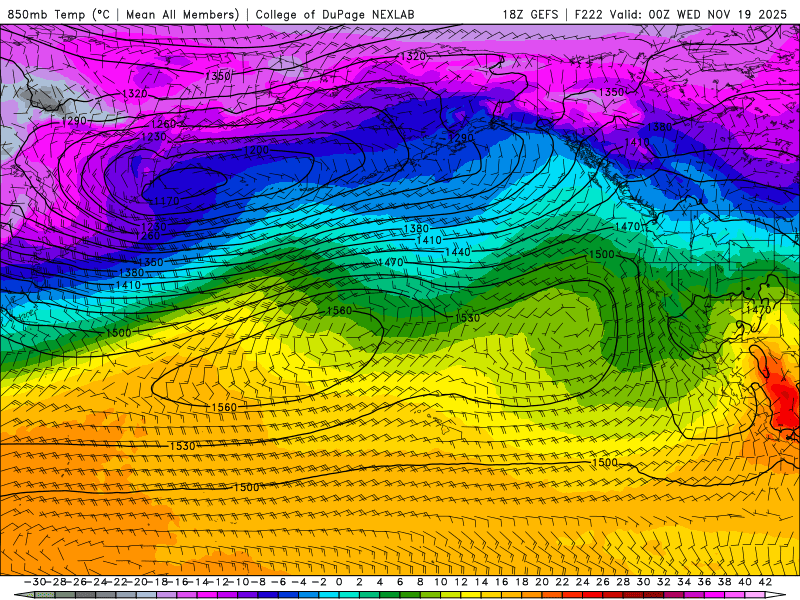Image resolution: width=800 pixels, height=600 pixels.
Task: Click the "WED NOV 19 2025" valid date
Action: pyautogui.click(x=732, y=14)
